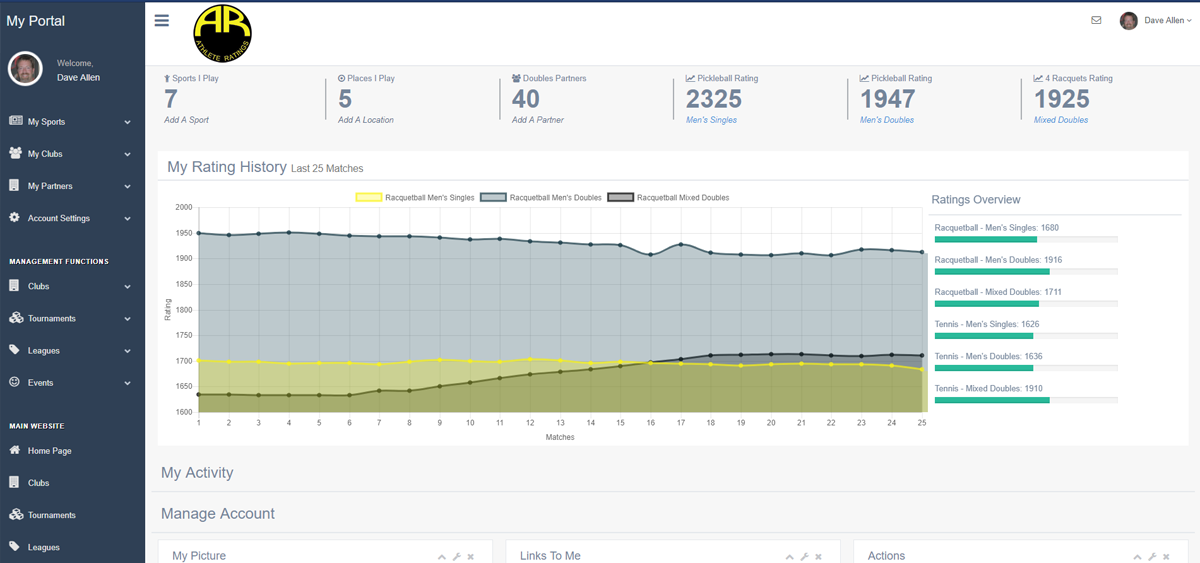Click the Add A Sport link
Image resolution: width=1200 pixels, height=563 pixels.
click(x=186, y=120)
